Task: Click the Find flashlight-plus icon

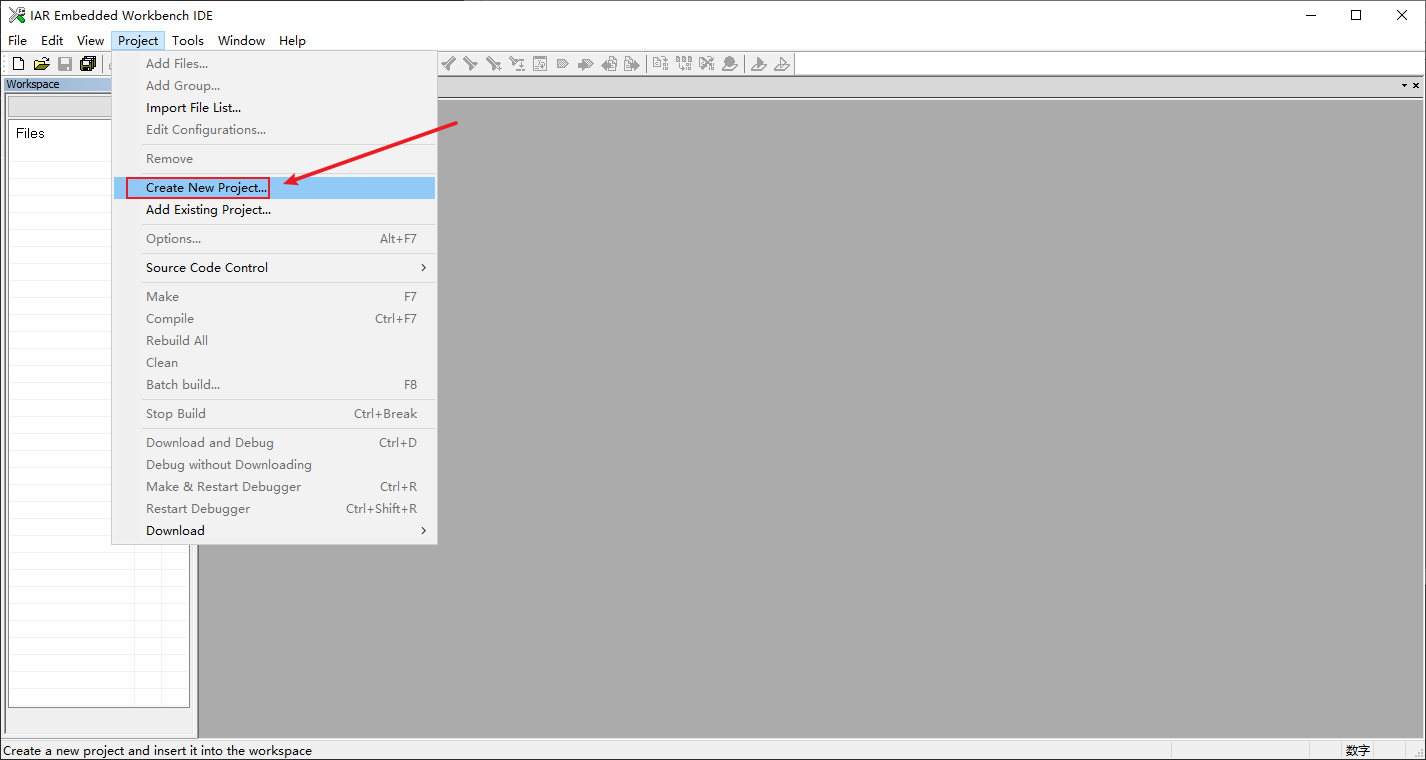Action: [494, 64]
